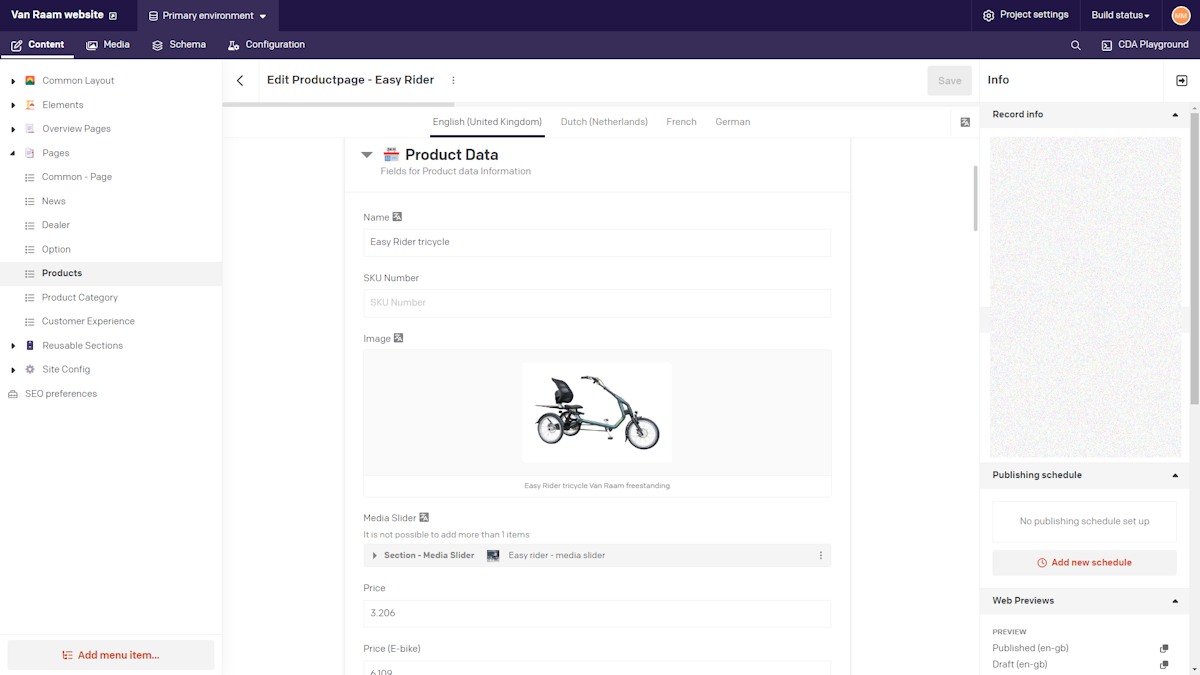Open the Build status dropdown
Screen dimensions: 1200x675
(1120, 16)
